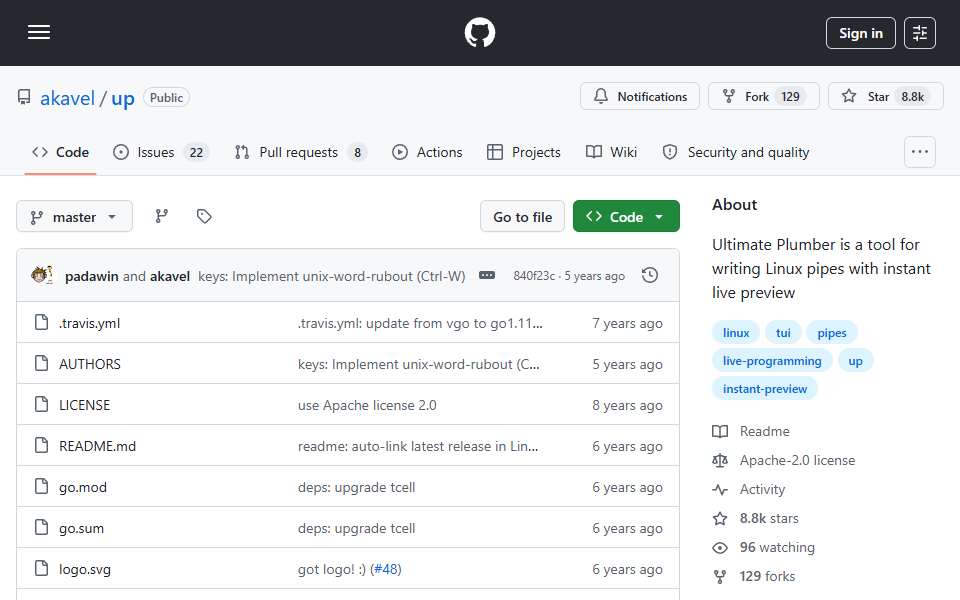Click the 22 issues counter badge
Image resolution: width=960 pixels, height=600 pixels.
196,152
